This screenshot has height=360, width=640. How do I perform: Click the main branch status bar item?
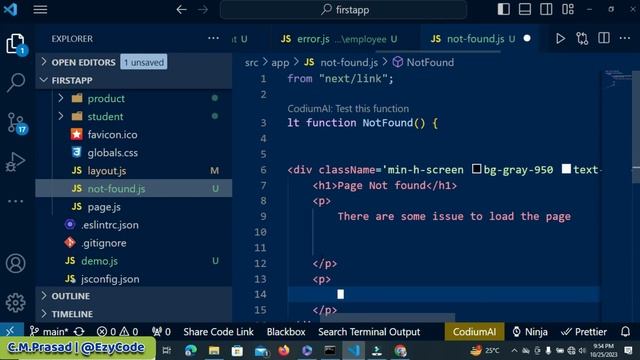click(49, 331)
